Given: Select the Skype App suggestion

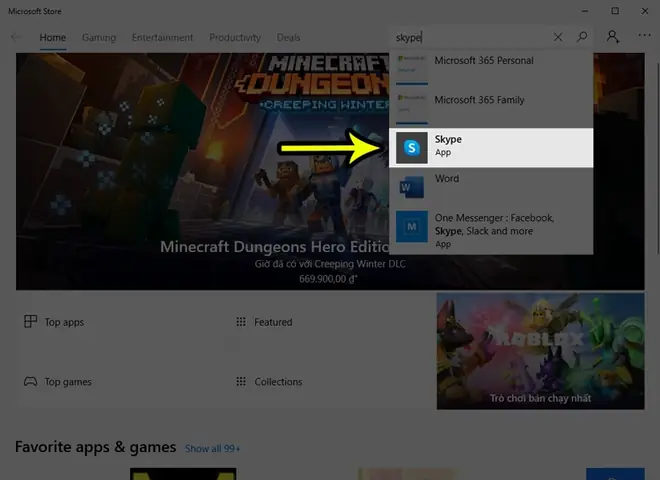Looking at the screenshot, I should (x=491, y=148).
